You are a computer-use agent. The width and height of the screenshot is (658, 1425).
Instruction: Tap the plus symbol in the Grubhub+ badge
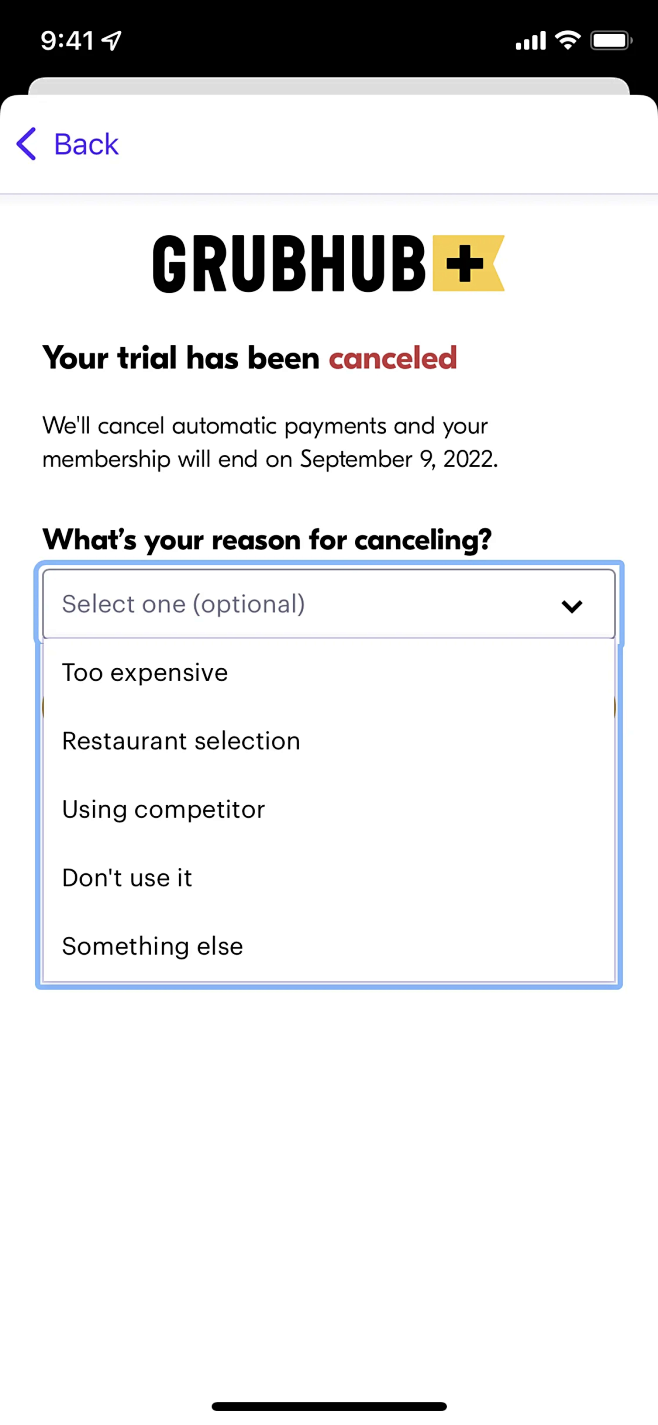tap(465, 262)
